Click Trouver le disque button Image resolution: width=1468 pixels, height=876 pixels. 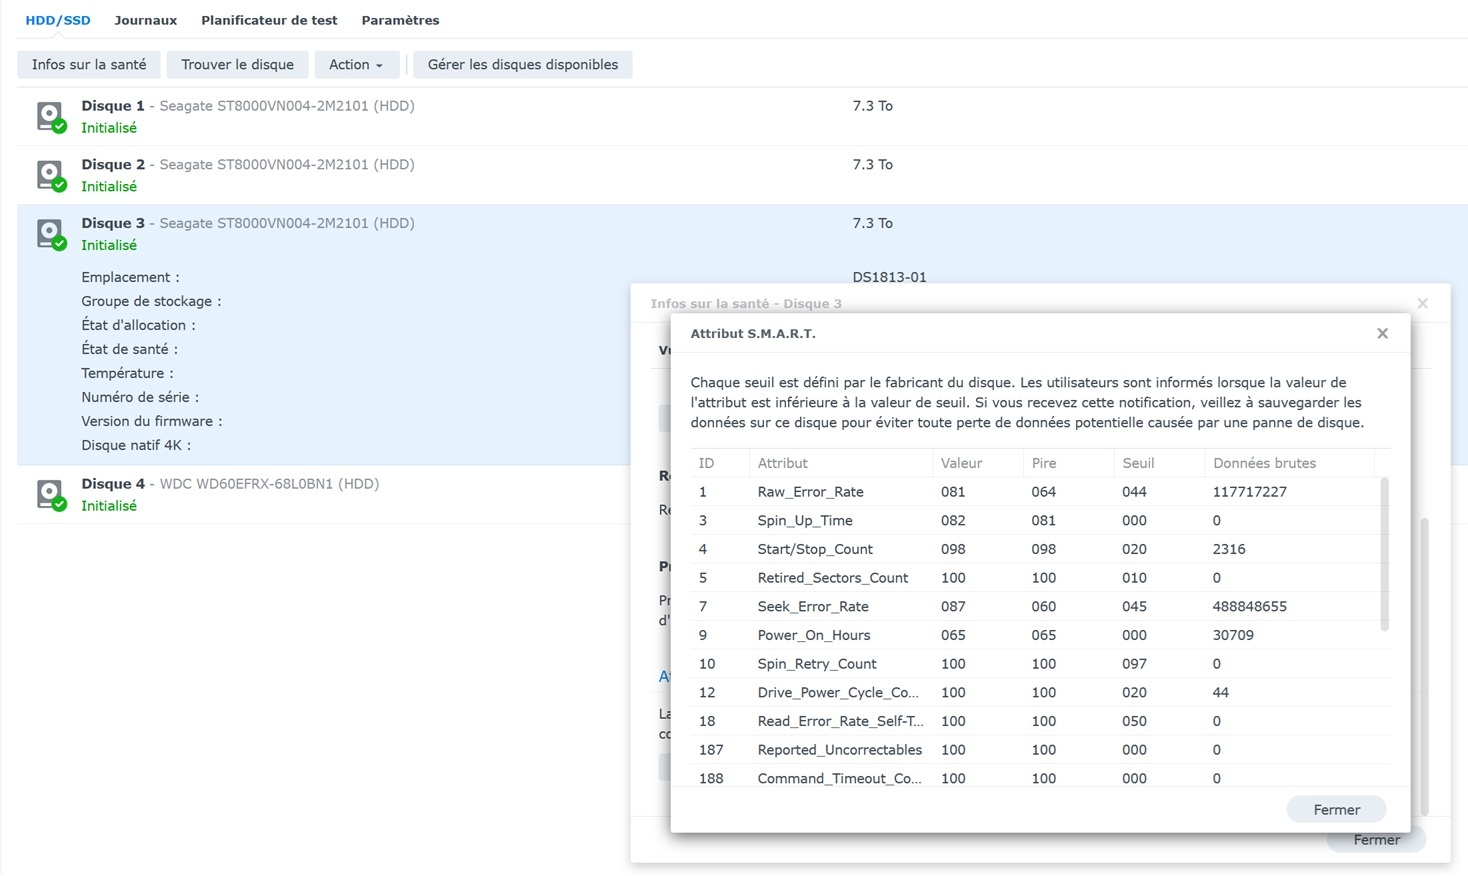[237, 64]
